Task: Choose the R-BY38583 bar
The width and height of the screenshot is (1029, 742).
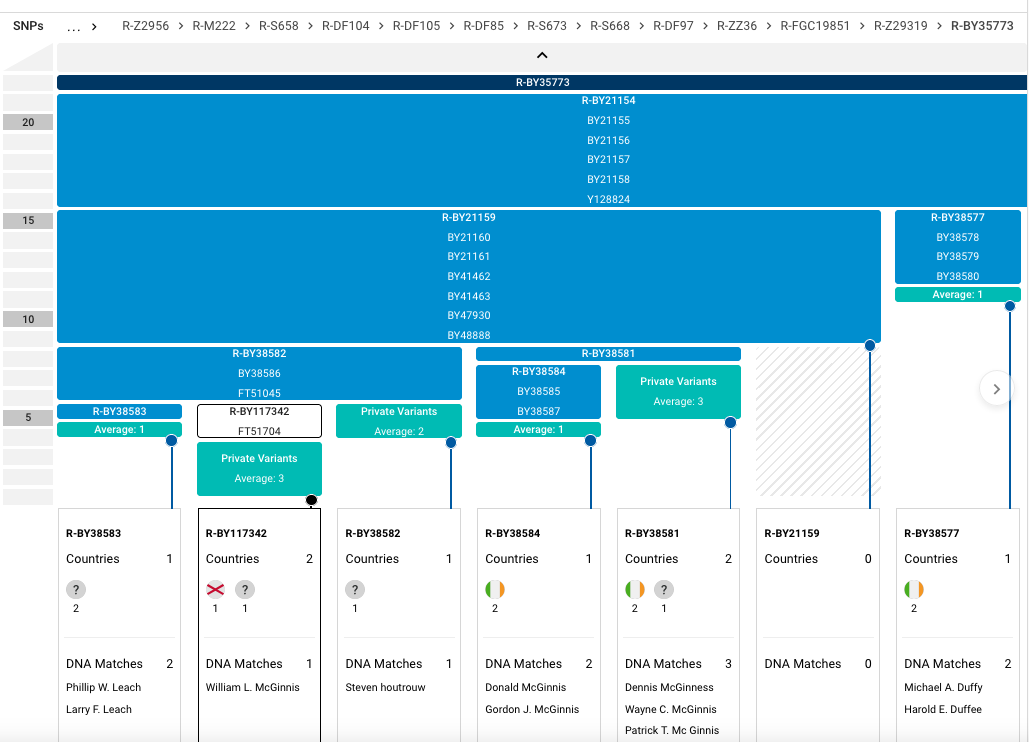Action: pos(119,411)
